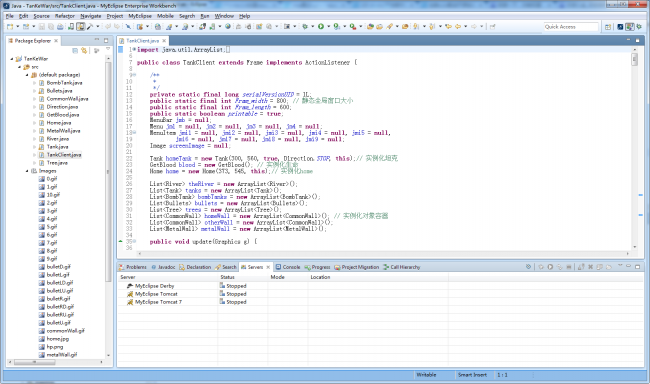
Task: Click the Open Perspective icon
Action: pos(608,27)
